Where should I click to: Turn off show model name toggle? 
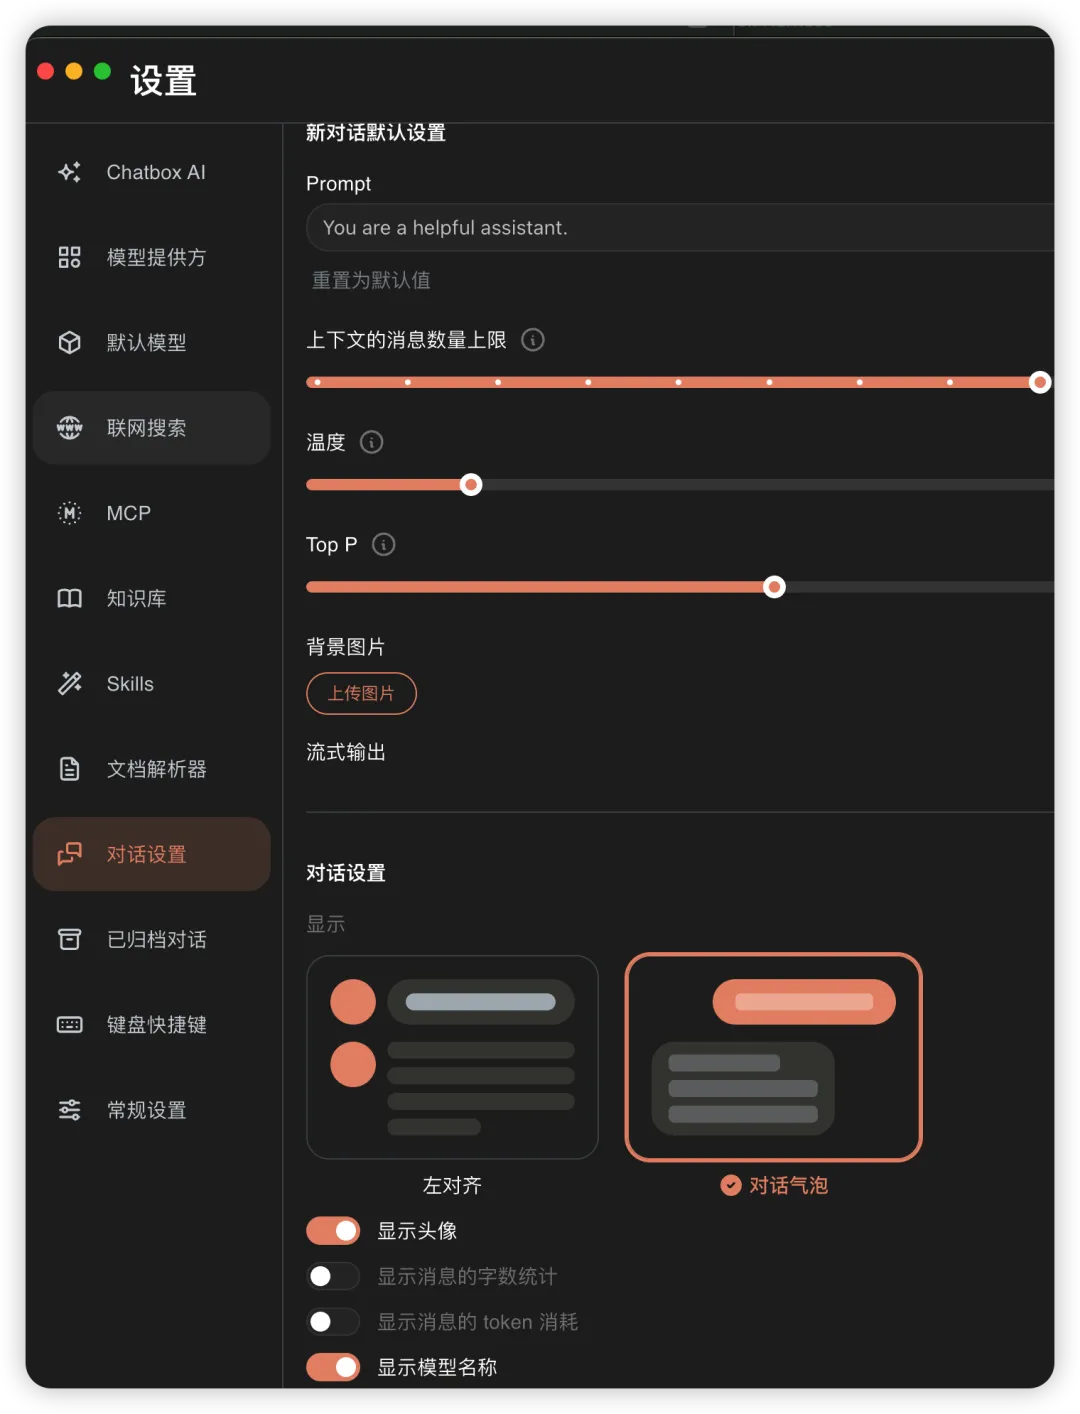333,1367
